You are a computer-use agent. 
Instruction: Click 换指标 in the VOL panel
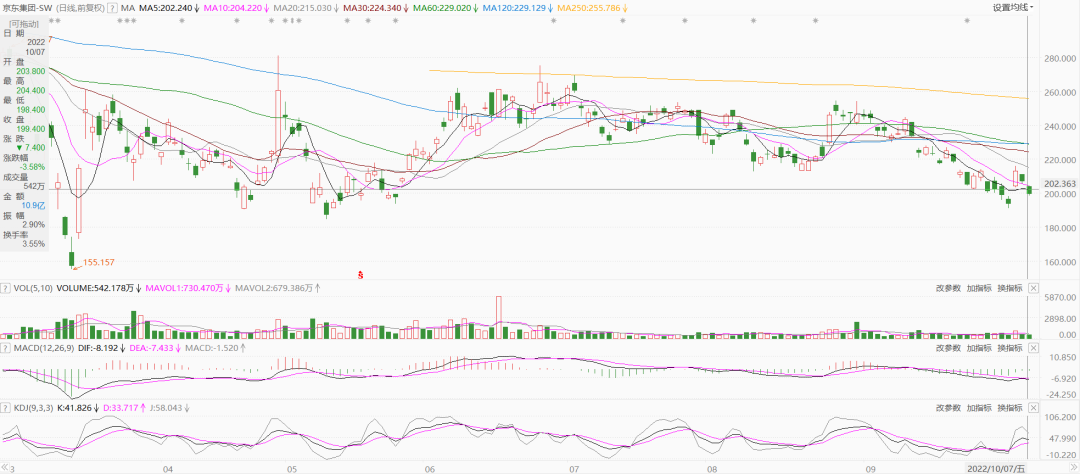click(x=1009, y=288)
